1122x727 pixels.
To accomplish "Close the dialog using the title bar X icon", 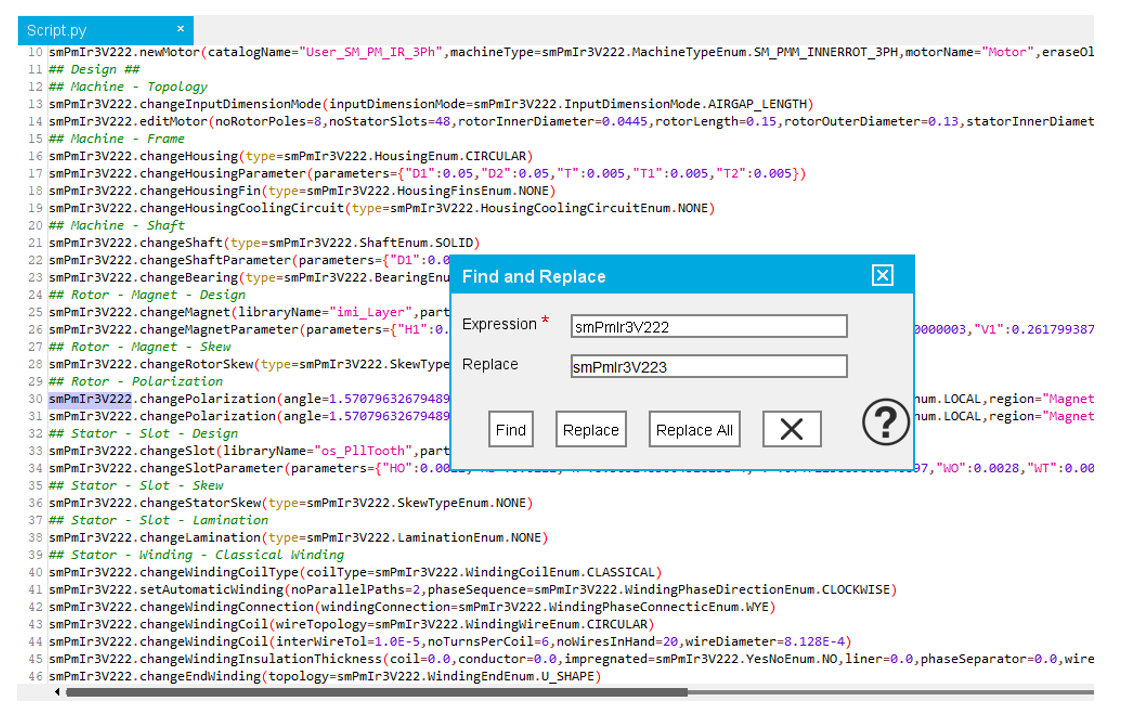I will coord(881,276).
